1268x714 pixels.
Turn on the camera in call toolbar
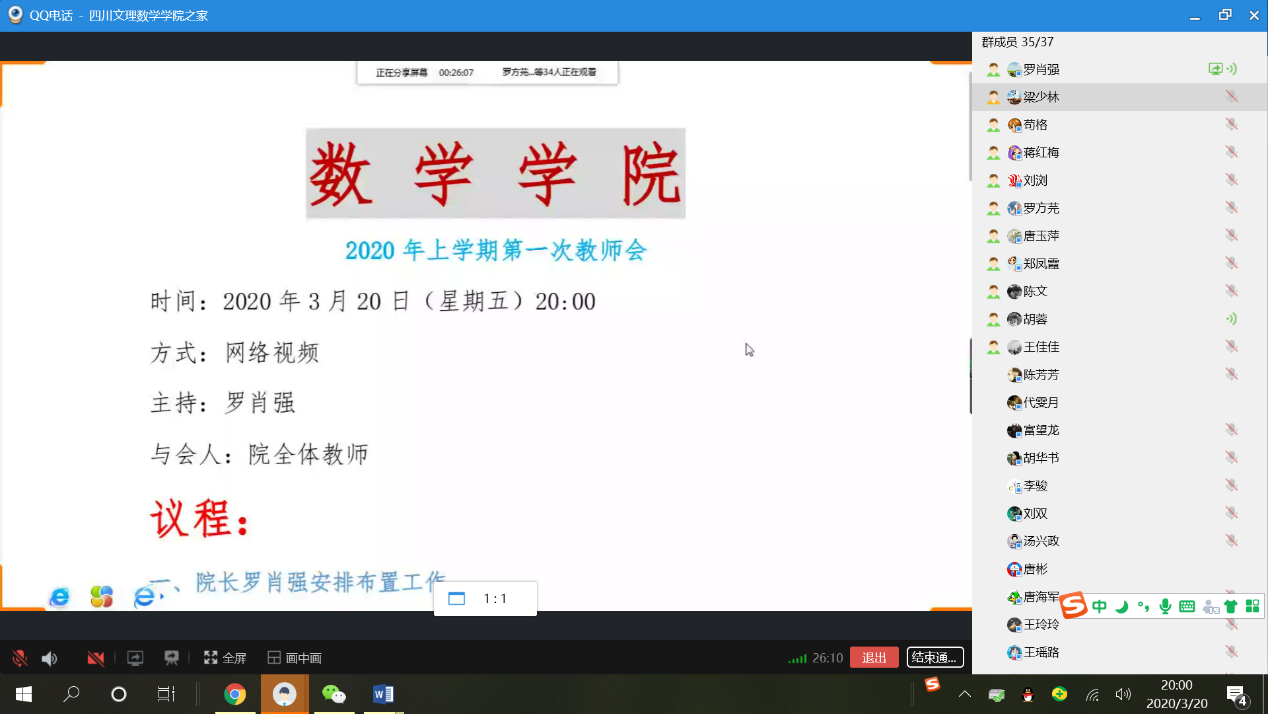coord(96,658)
